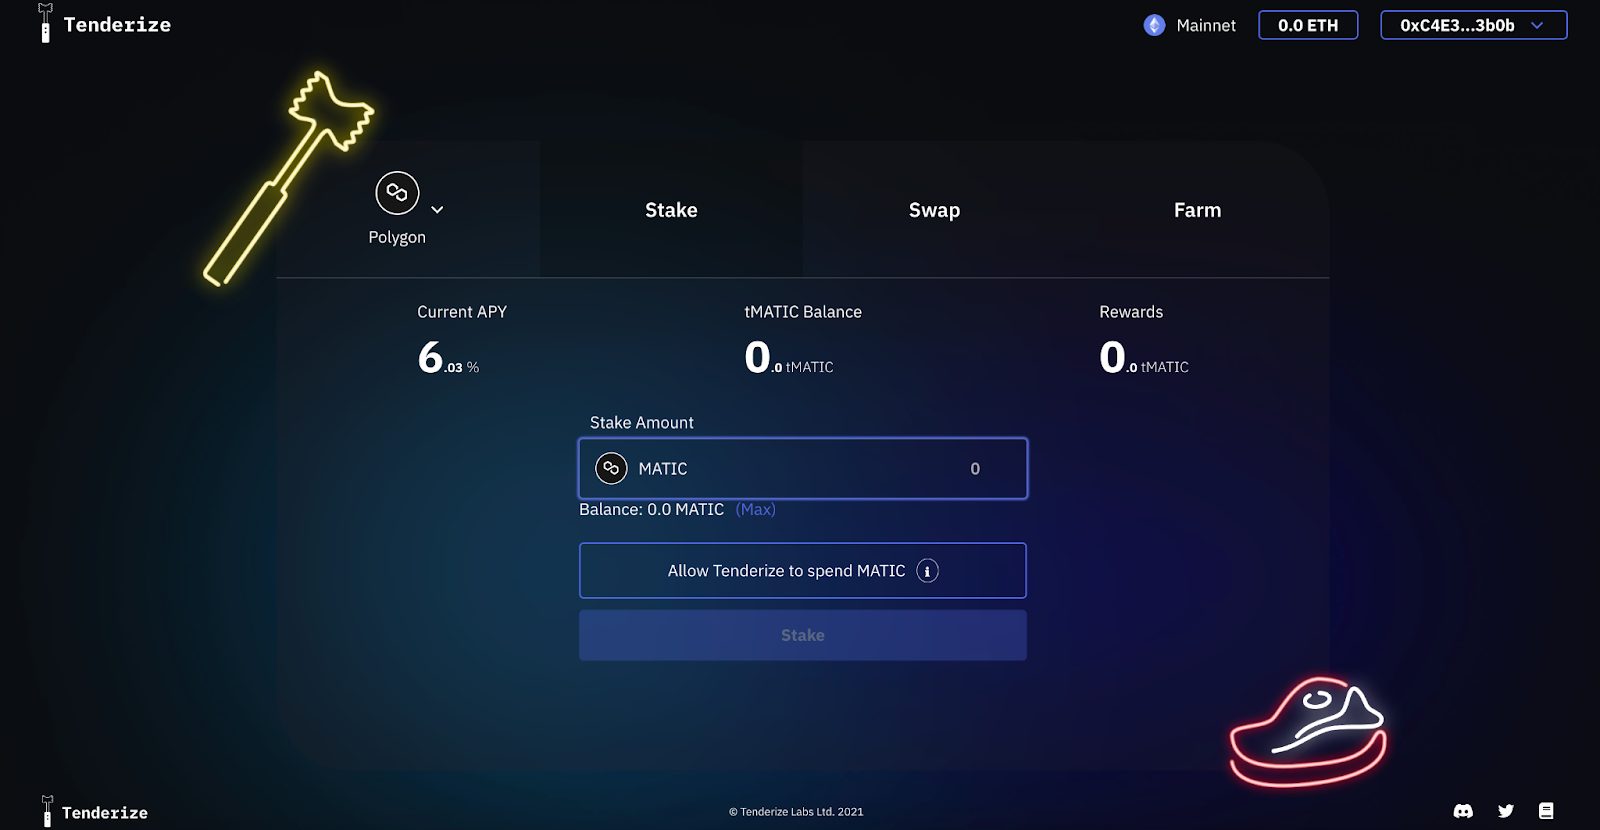Open the documentation book icon in footer

(1546, 811)
